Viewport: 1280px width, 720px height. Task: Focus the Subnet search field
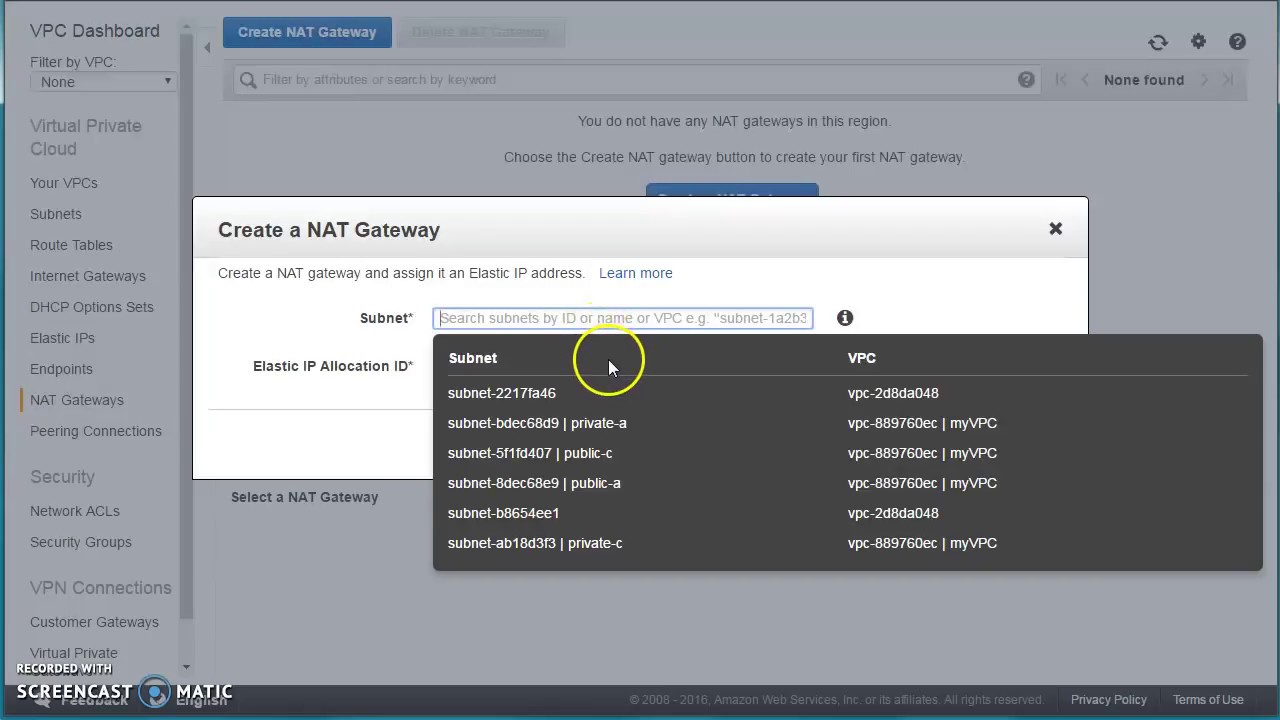tap(623, 318)
